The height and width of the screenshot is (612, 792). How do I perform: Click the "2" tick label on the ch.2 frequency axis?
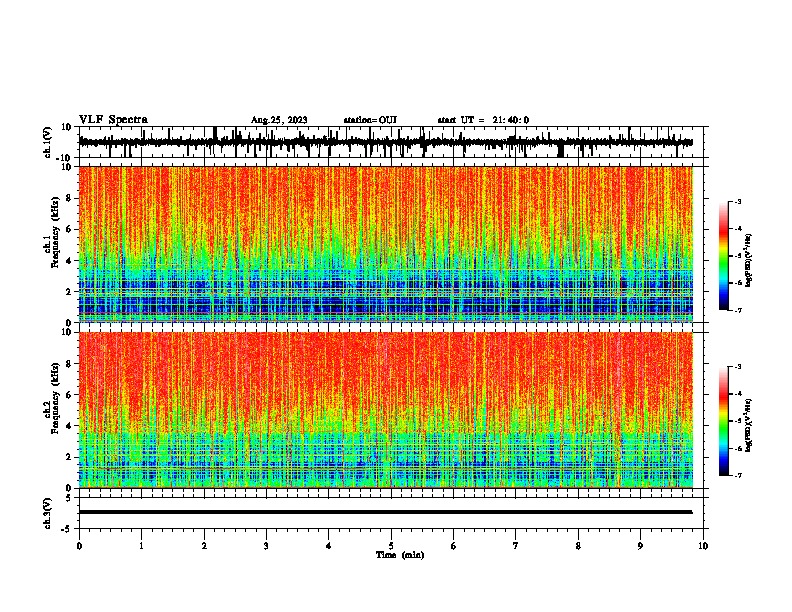69,457
